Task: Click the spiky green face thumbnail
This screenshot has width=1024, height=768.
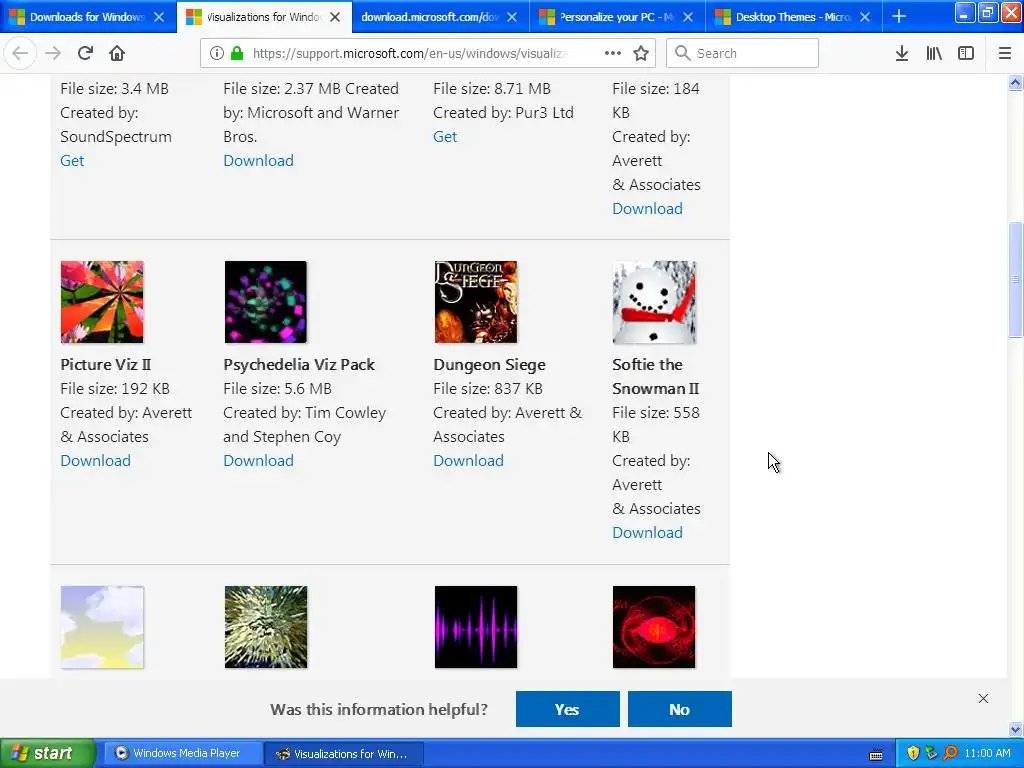Action: click(265, 627)
